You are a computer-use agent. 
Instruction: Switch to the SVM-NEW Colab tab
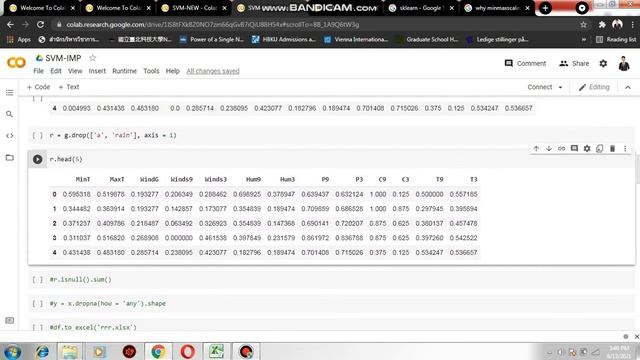(x=194, y=8)
